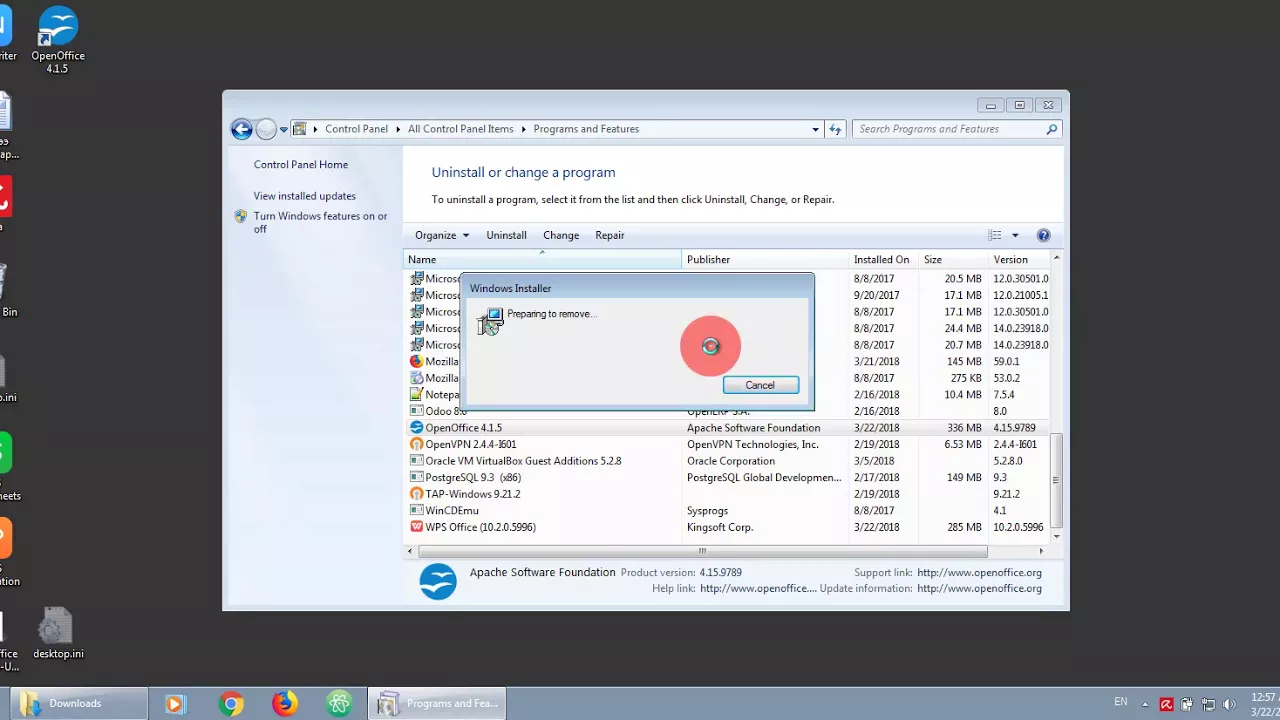Select the OpenOffice 4.1.5 row
This screenshot has width=1280, height=720.
click(x=726, y=428)
